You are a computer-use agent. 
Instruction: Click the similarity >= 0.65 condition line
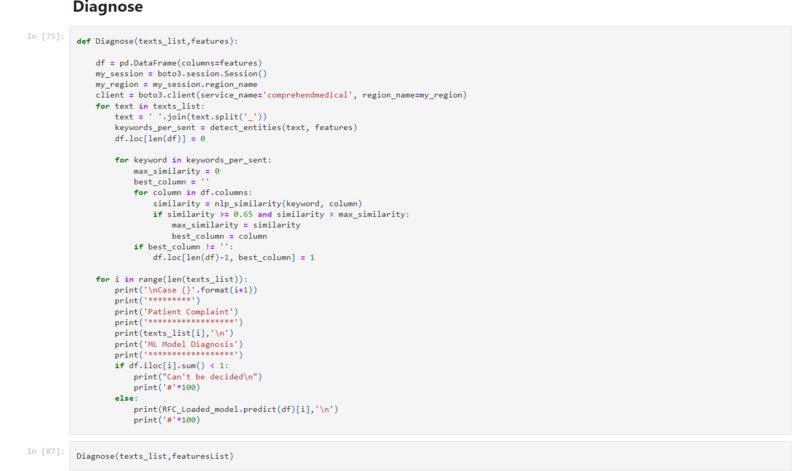281,214
